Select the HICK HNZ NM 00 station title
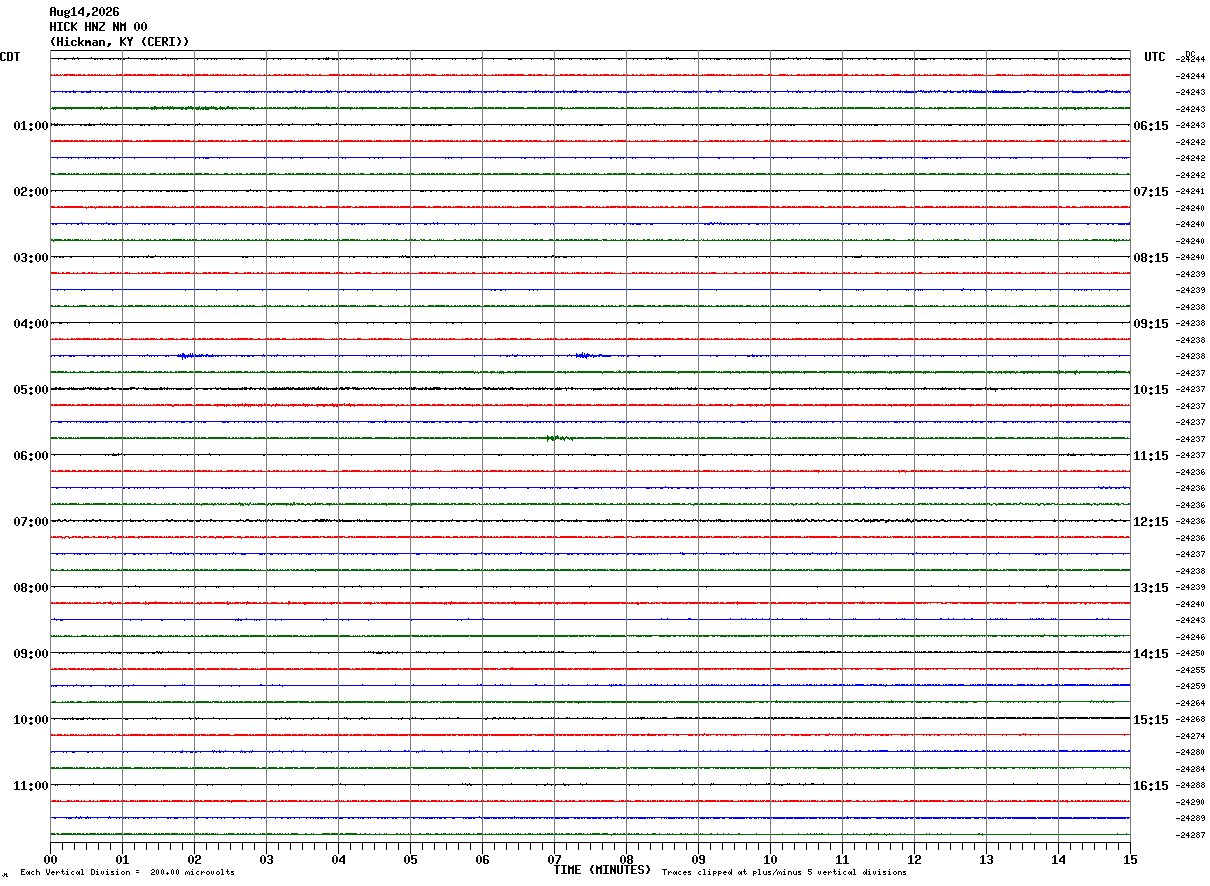This screenshot has height=886, width=1210. (98, 27)
